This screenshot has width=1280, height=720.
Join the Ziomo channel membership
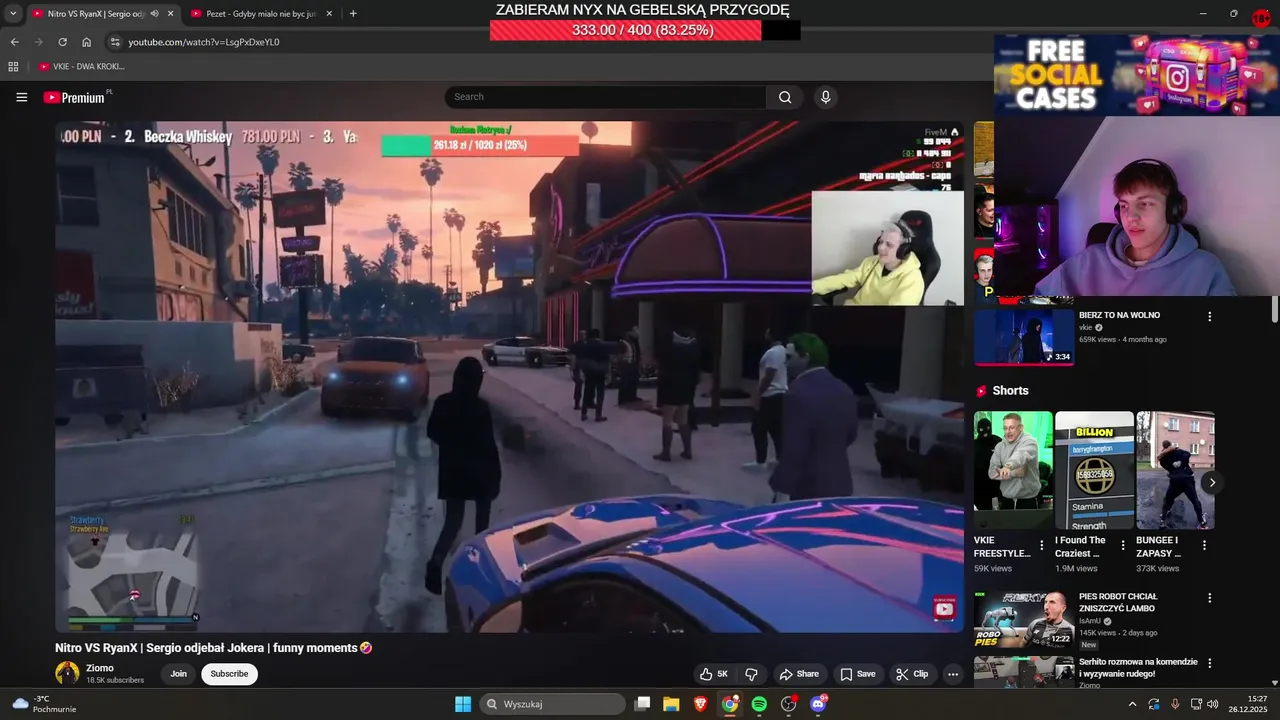click(178, 674)
